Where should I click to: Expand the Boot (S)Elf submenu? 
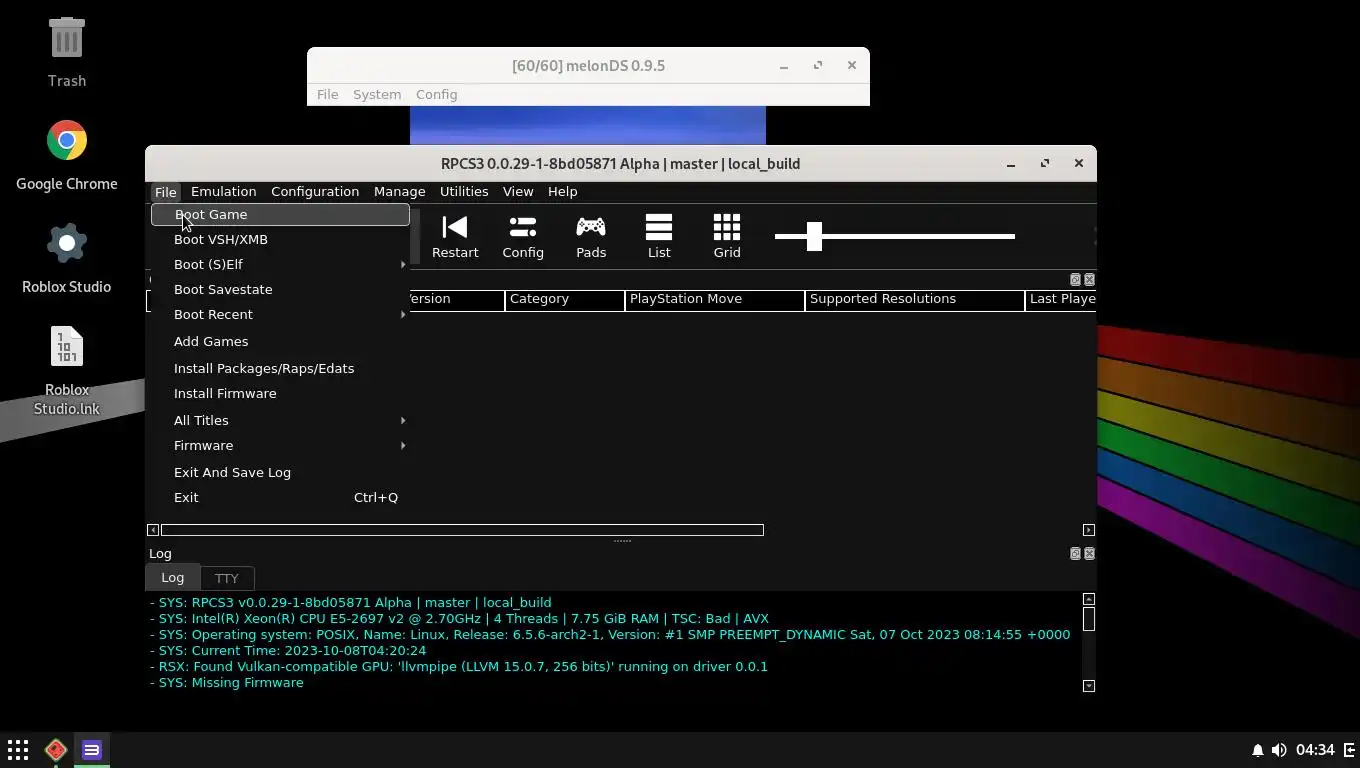click(280, 264)
